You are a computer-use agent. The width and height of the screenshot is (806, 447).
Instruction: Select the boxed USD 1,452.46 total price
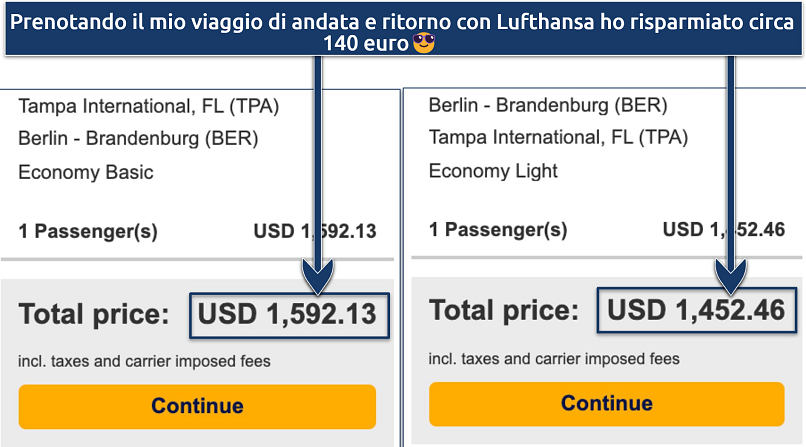coord(697,311)
